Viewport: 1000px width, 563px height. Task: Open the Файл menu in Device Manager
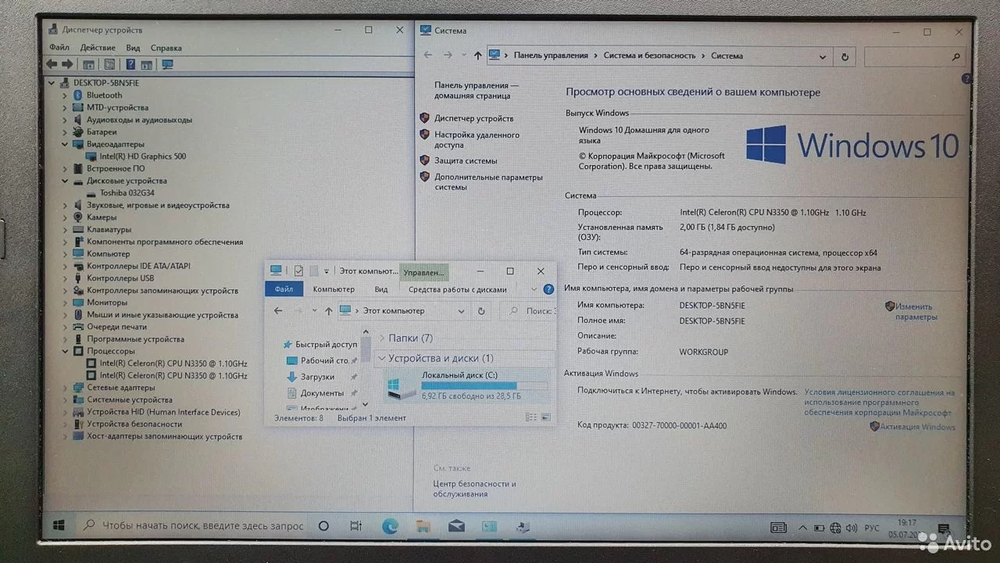coord(59,48)
